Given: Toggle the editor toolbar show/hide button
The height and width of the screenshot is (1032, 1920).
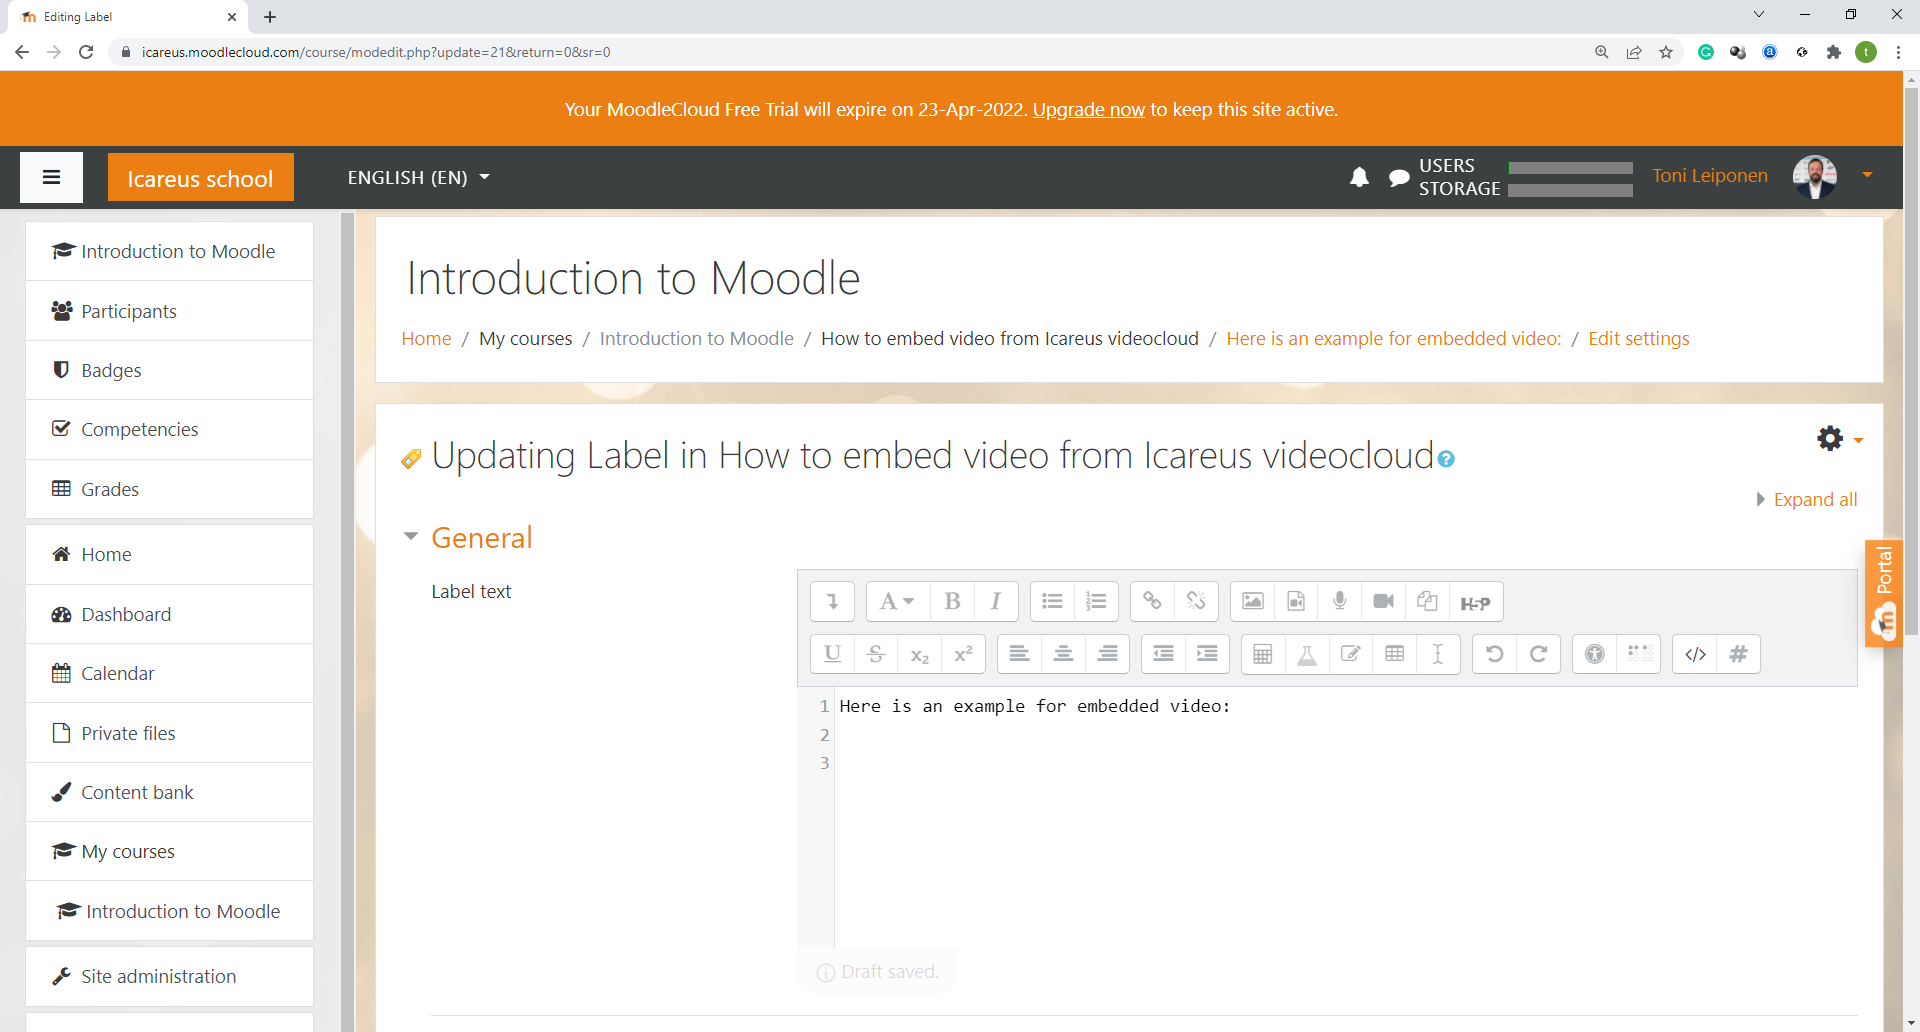Looking at the screenshot, I should [832, 601].
